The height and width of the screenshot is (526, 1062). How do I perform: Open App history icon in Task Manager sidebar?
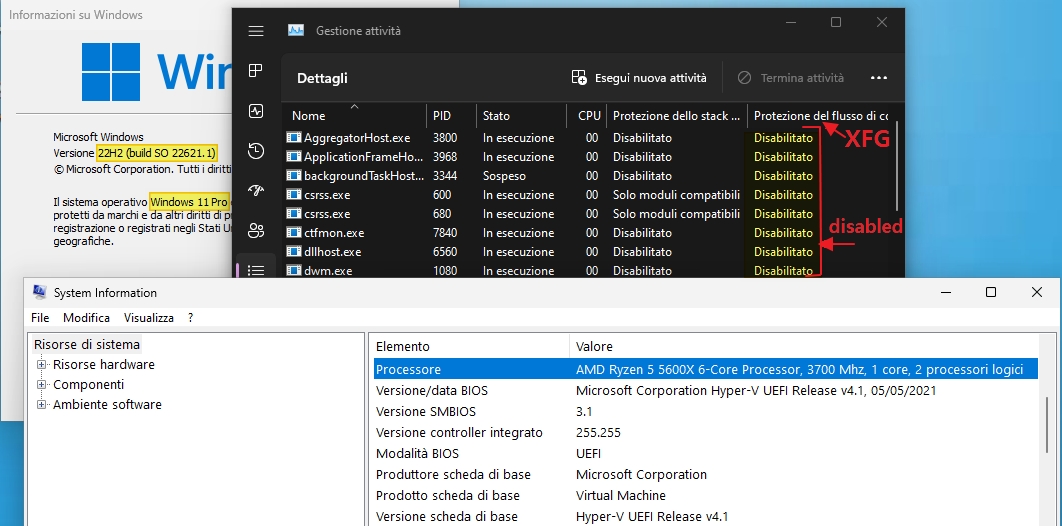(255, 151)
